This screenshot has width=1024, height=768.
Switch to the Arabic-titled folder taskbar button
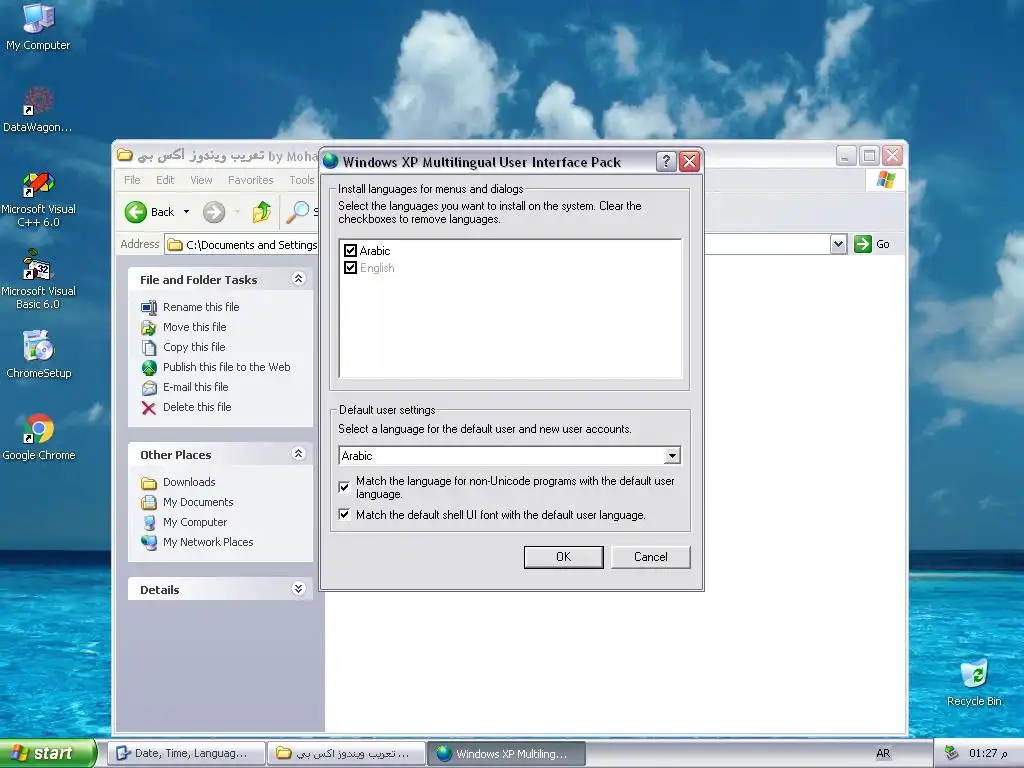(347, 754)
